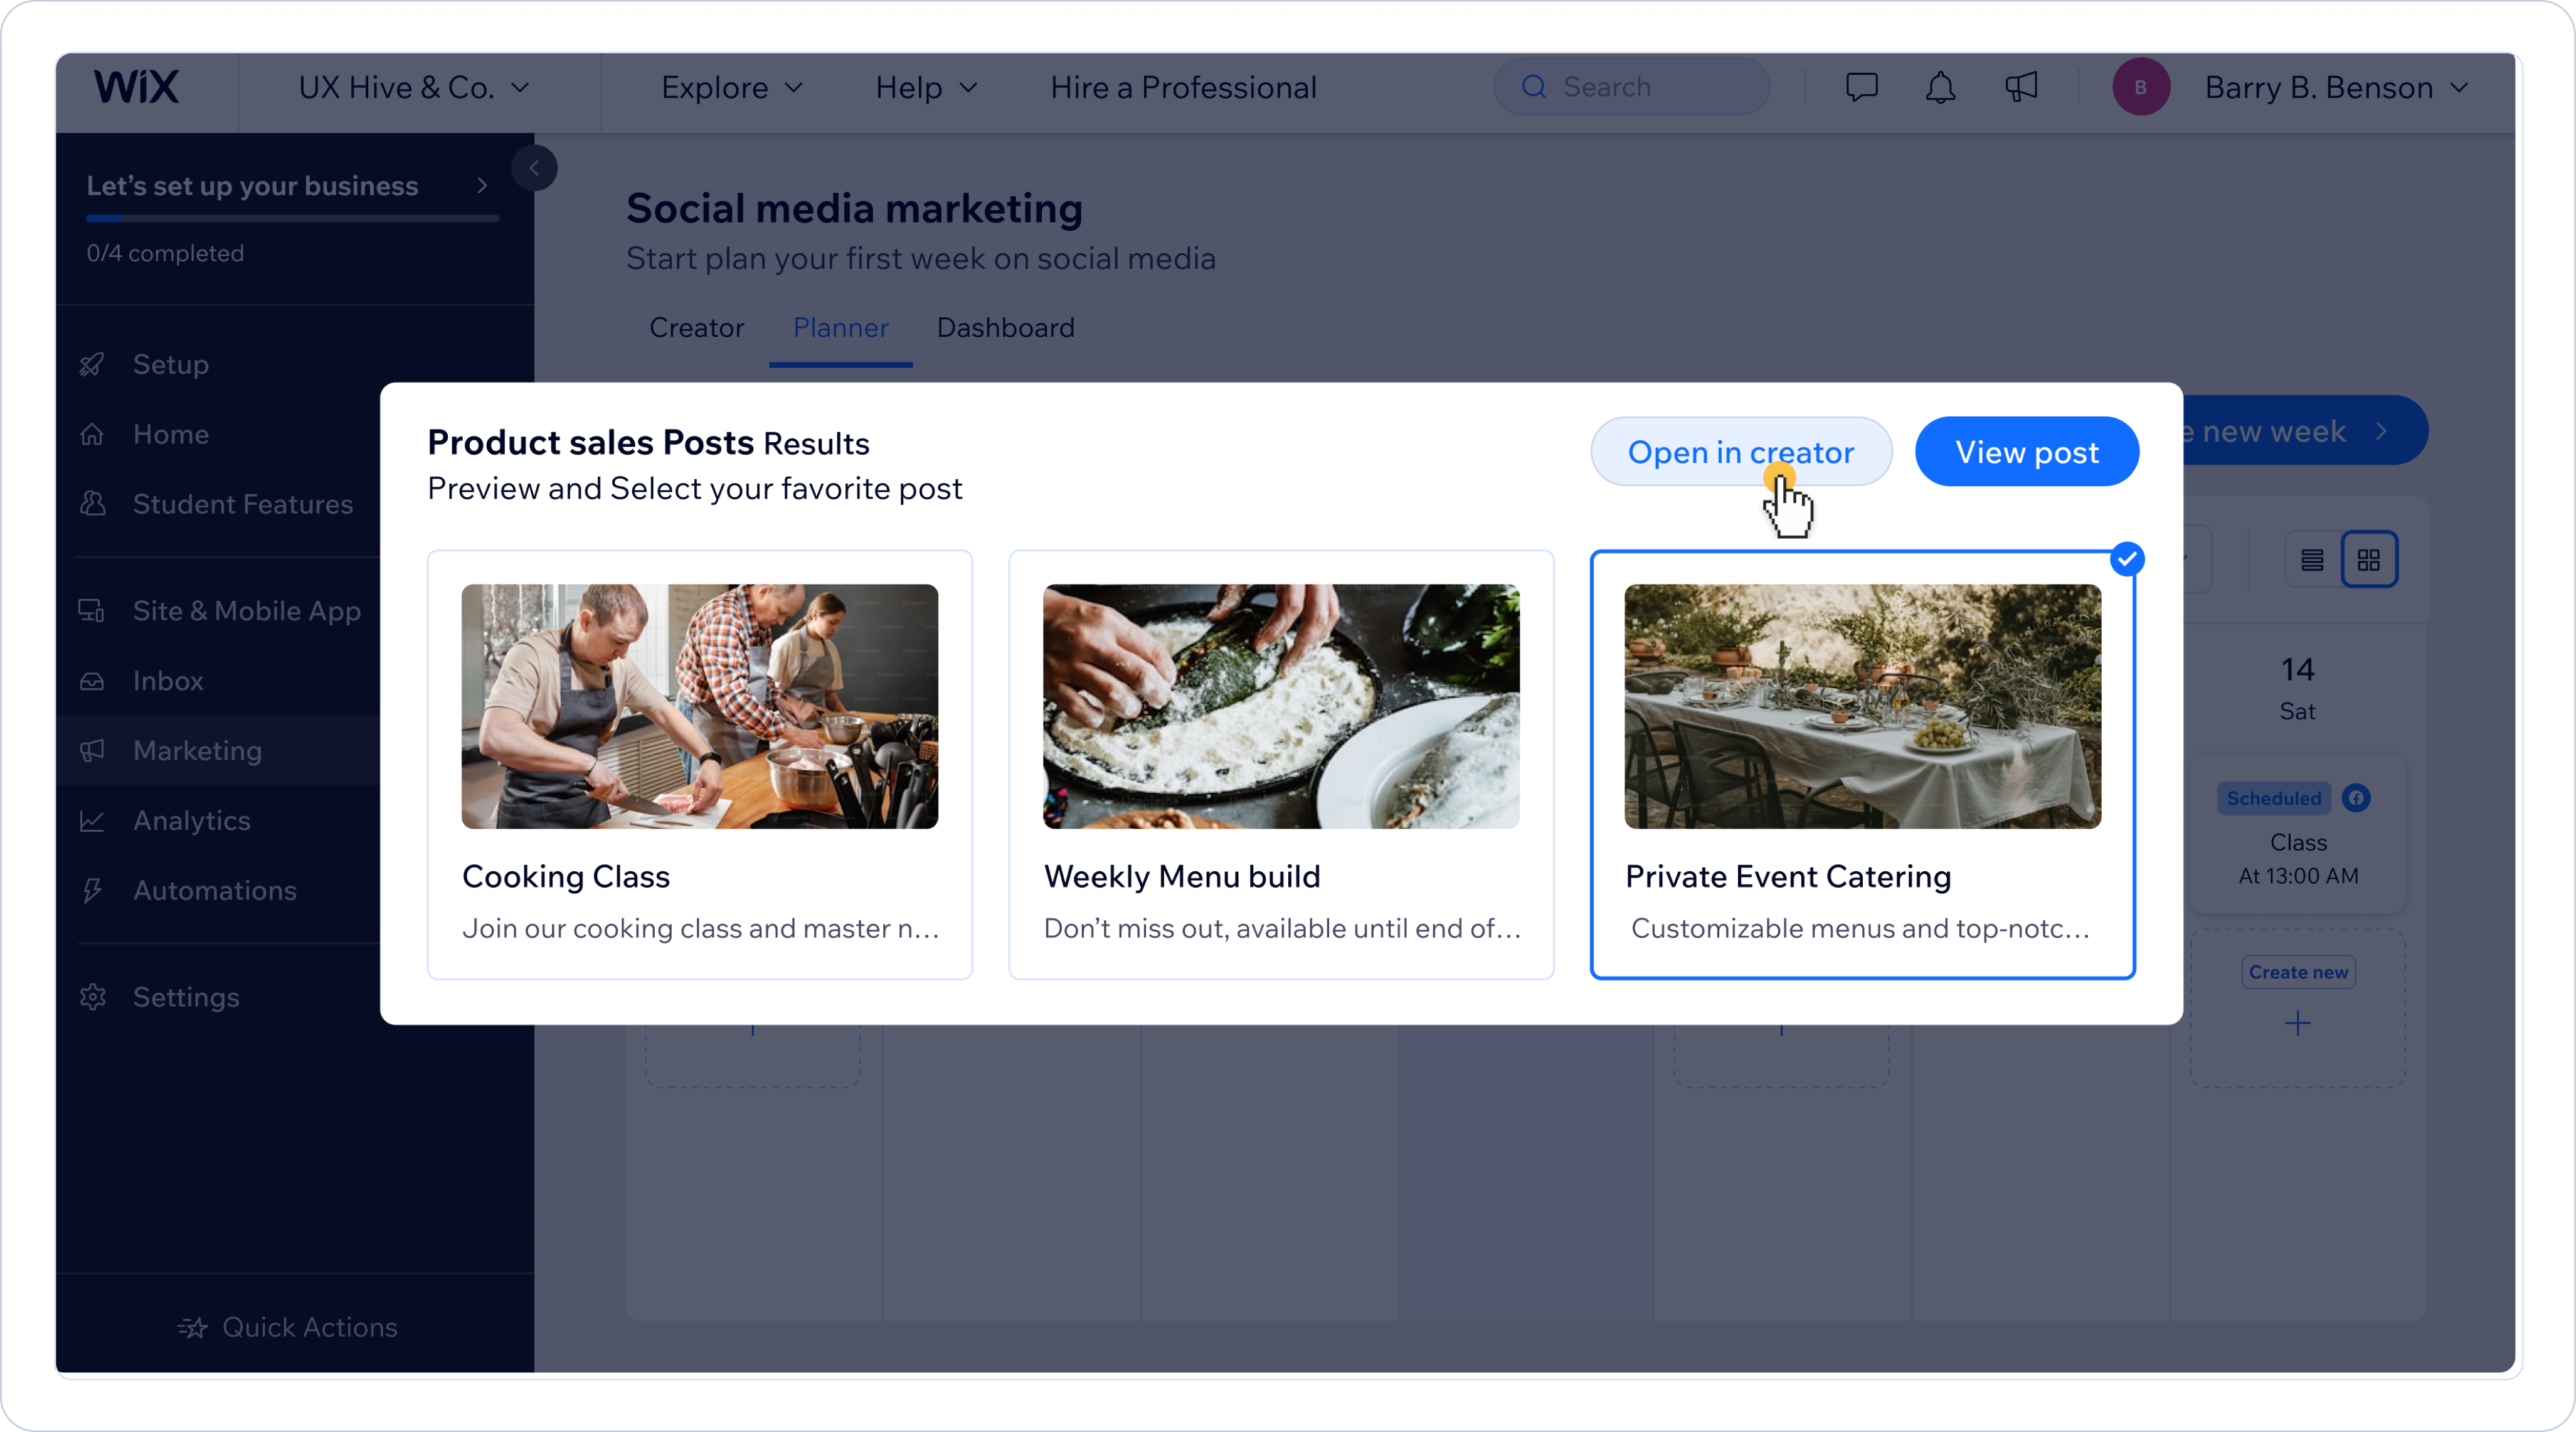Click the Wix logo
The image size is (2576, 1432).
point(136,87)
